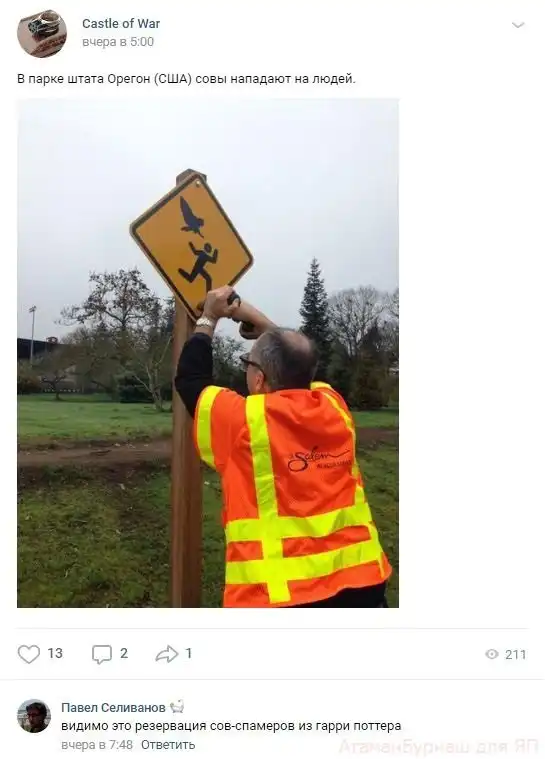Viewport: 545px width, 759px height.
Task: Click the like count 13
Action: pos(55,653)
